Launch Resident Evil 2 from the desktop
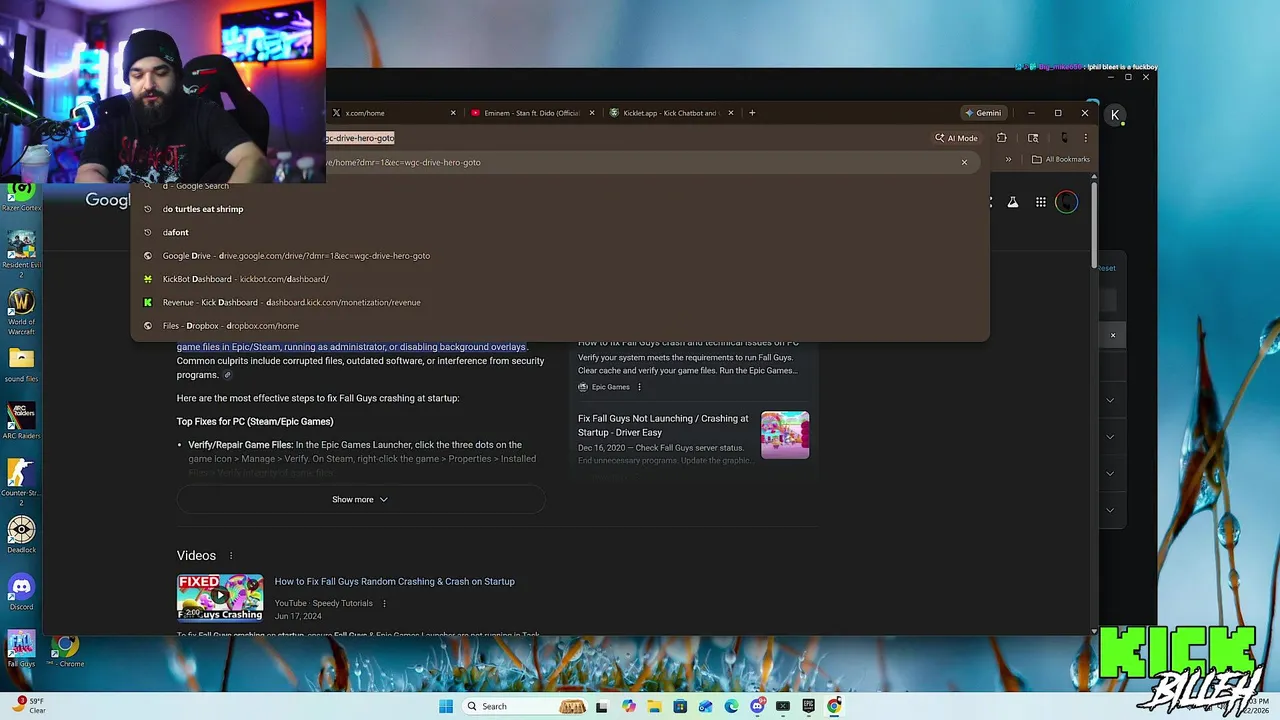 pyautogui.click(x=21, y=251)
